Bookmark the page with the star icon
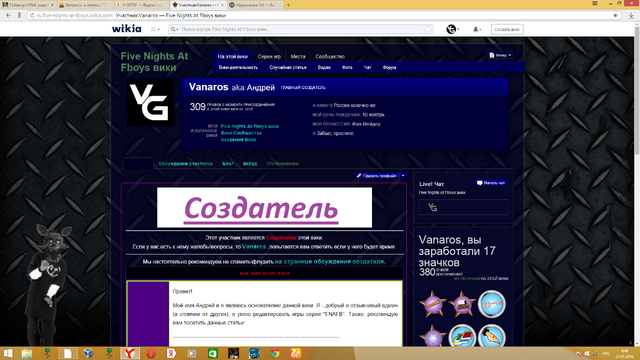640x360 pixels. (x=615, y=16)
